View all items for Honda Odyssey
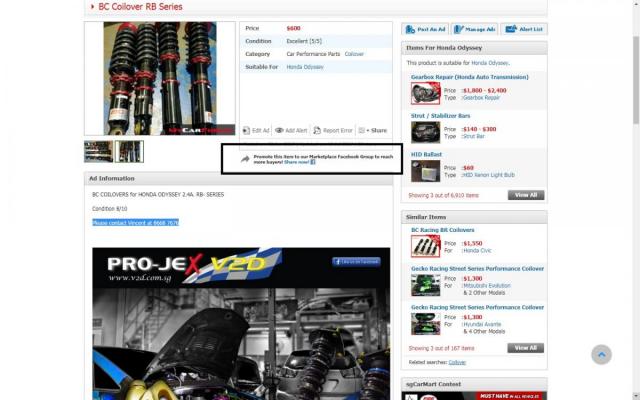Image resolution: width=640 pixels, height=400 pixels. pyautogui.click(x=526, y=195)
